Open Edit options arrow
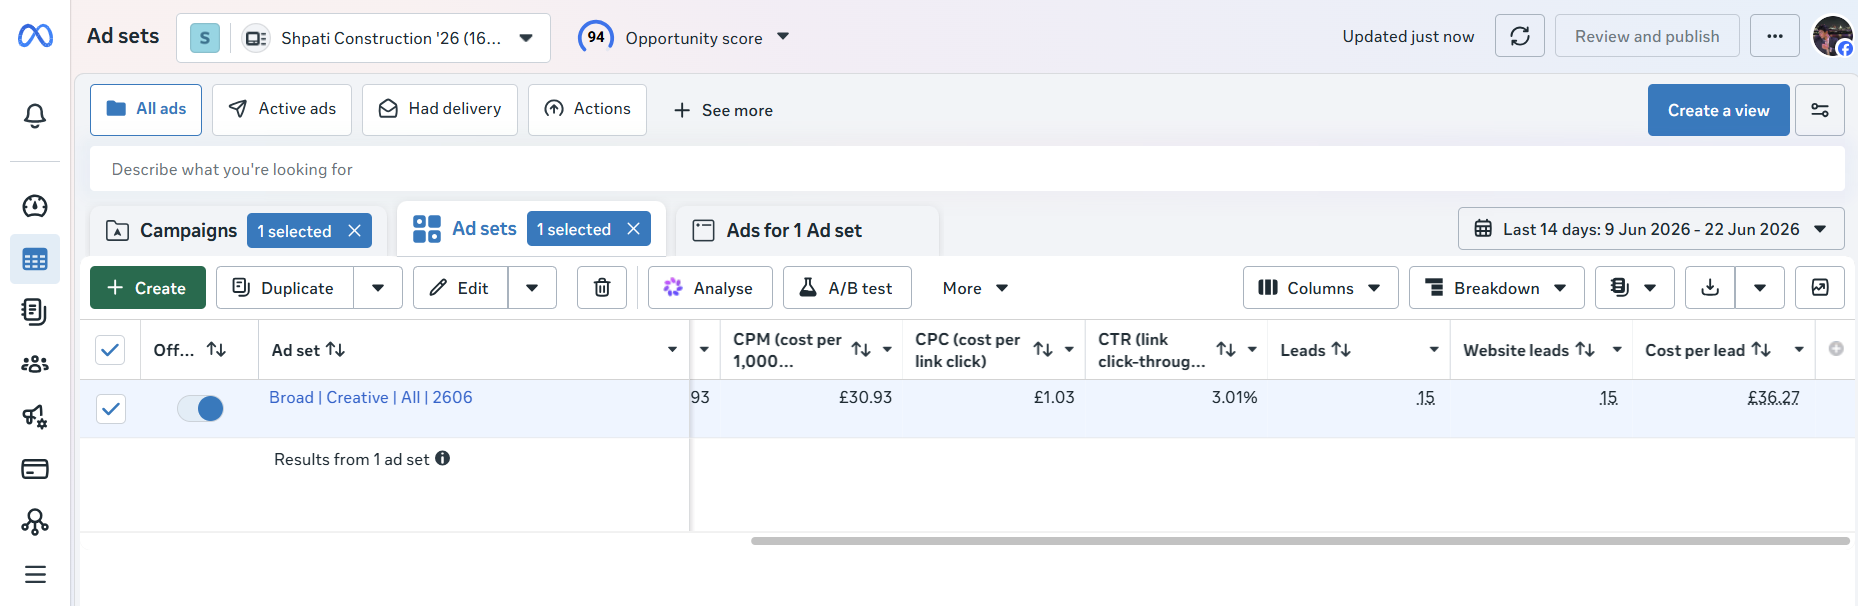Viewport: 1858px width, 606px height. tap(532, 288)
